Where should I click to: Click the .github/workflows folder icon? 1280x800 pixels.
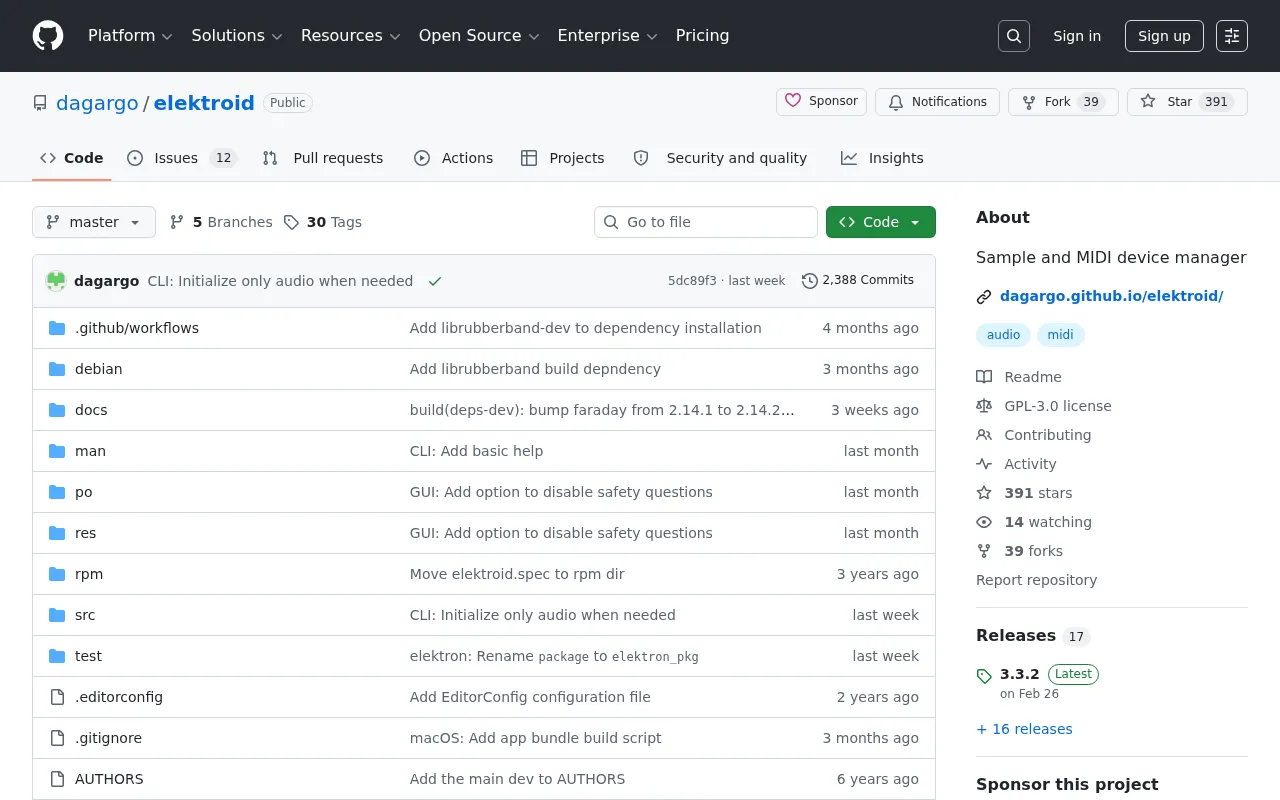click(x=57, y=328)
